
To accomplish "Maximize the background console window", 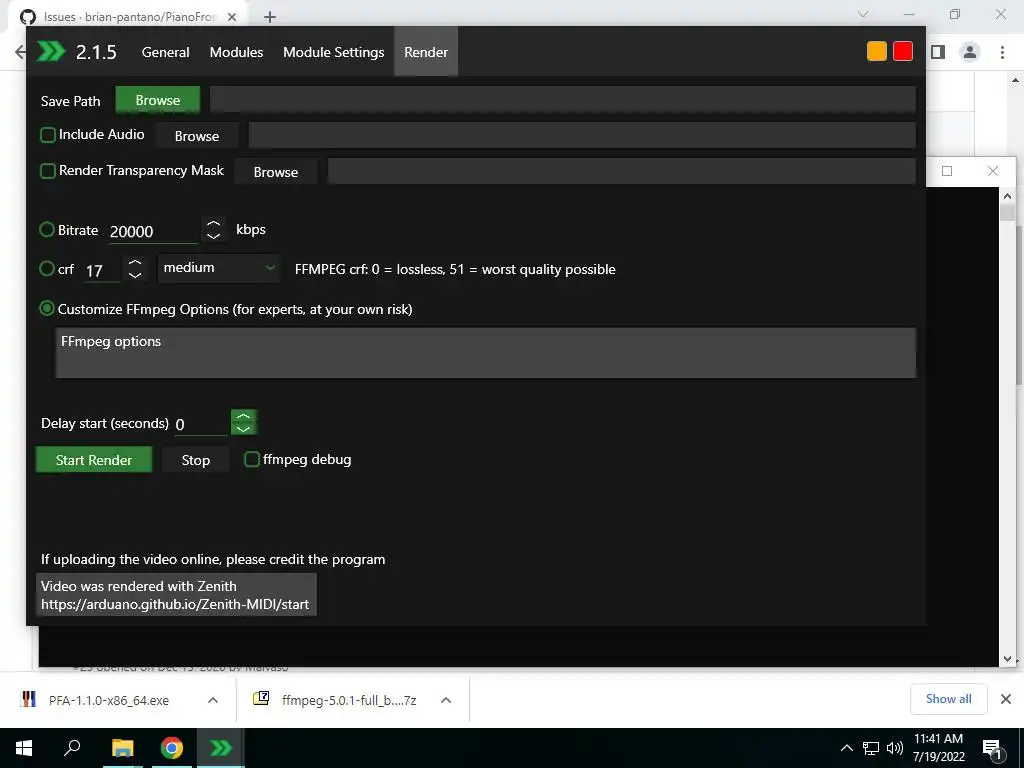I will [947, 171].
